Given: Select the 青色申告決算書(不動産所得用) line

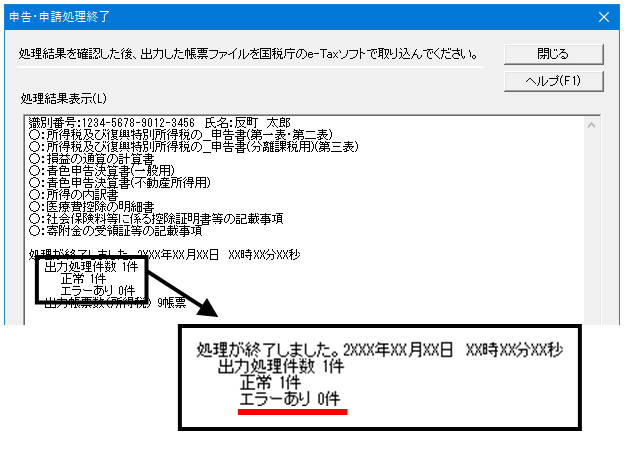Looking at the screenshot, I should point(119,183).
